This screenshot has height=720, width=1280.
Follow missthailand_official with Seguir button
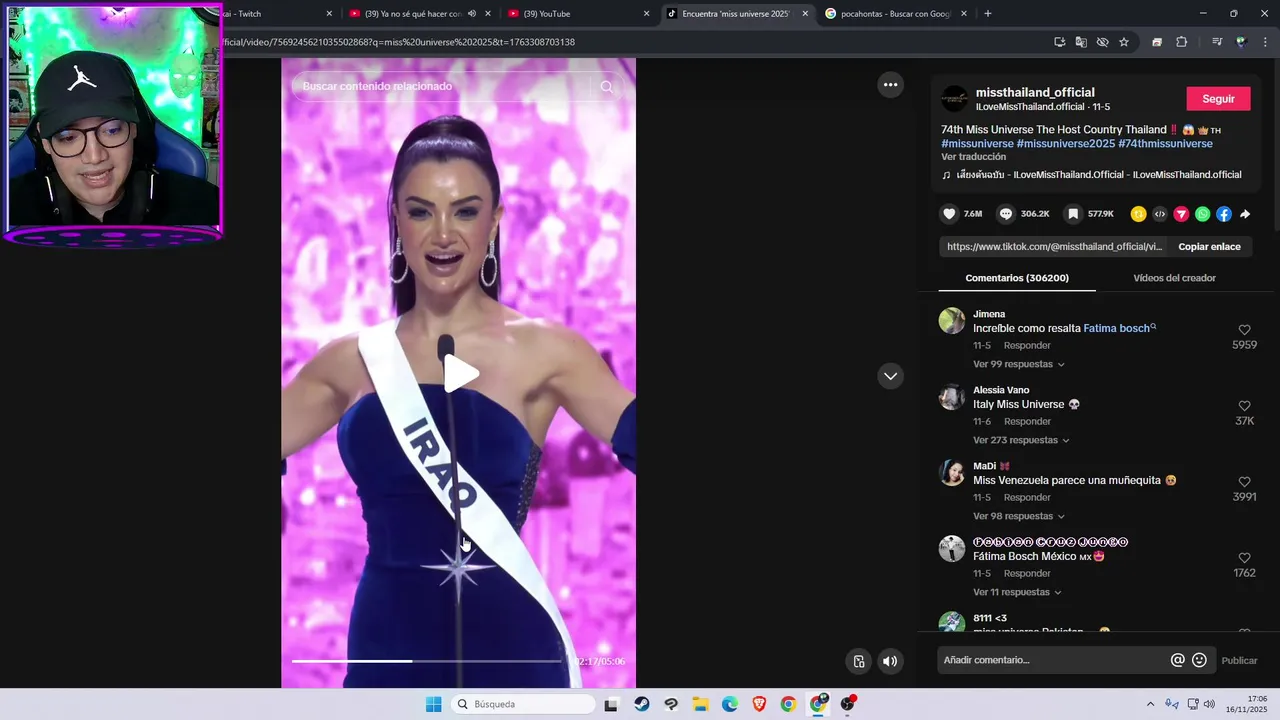[x=1218, y=99]
